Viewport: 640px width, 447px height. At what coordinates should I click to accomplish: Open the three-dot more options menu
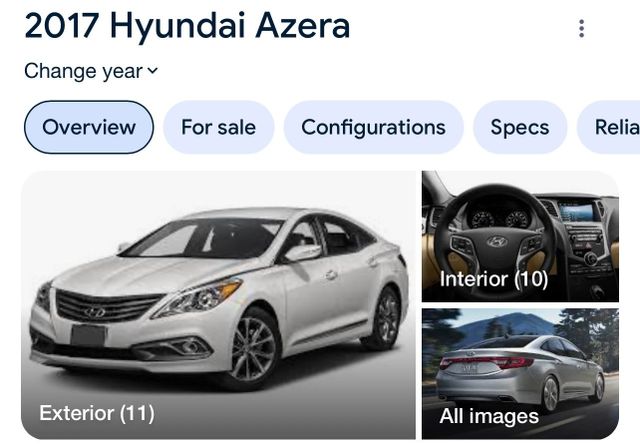tap(581, 29)
